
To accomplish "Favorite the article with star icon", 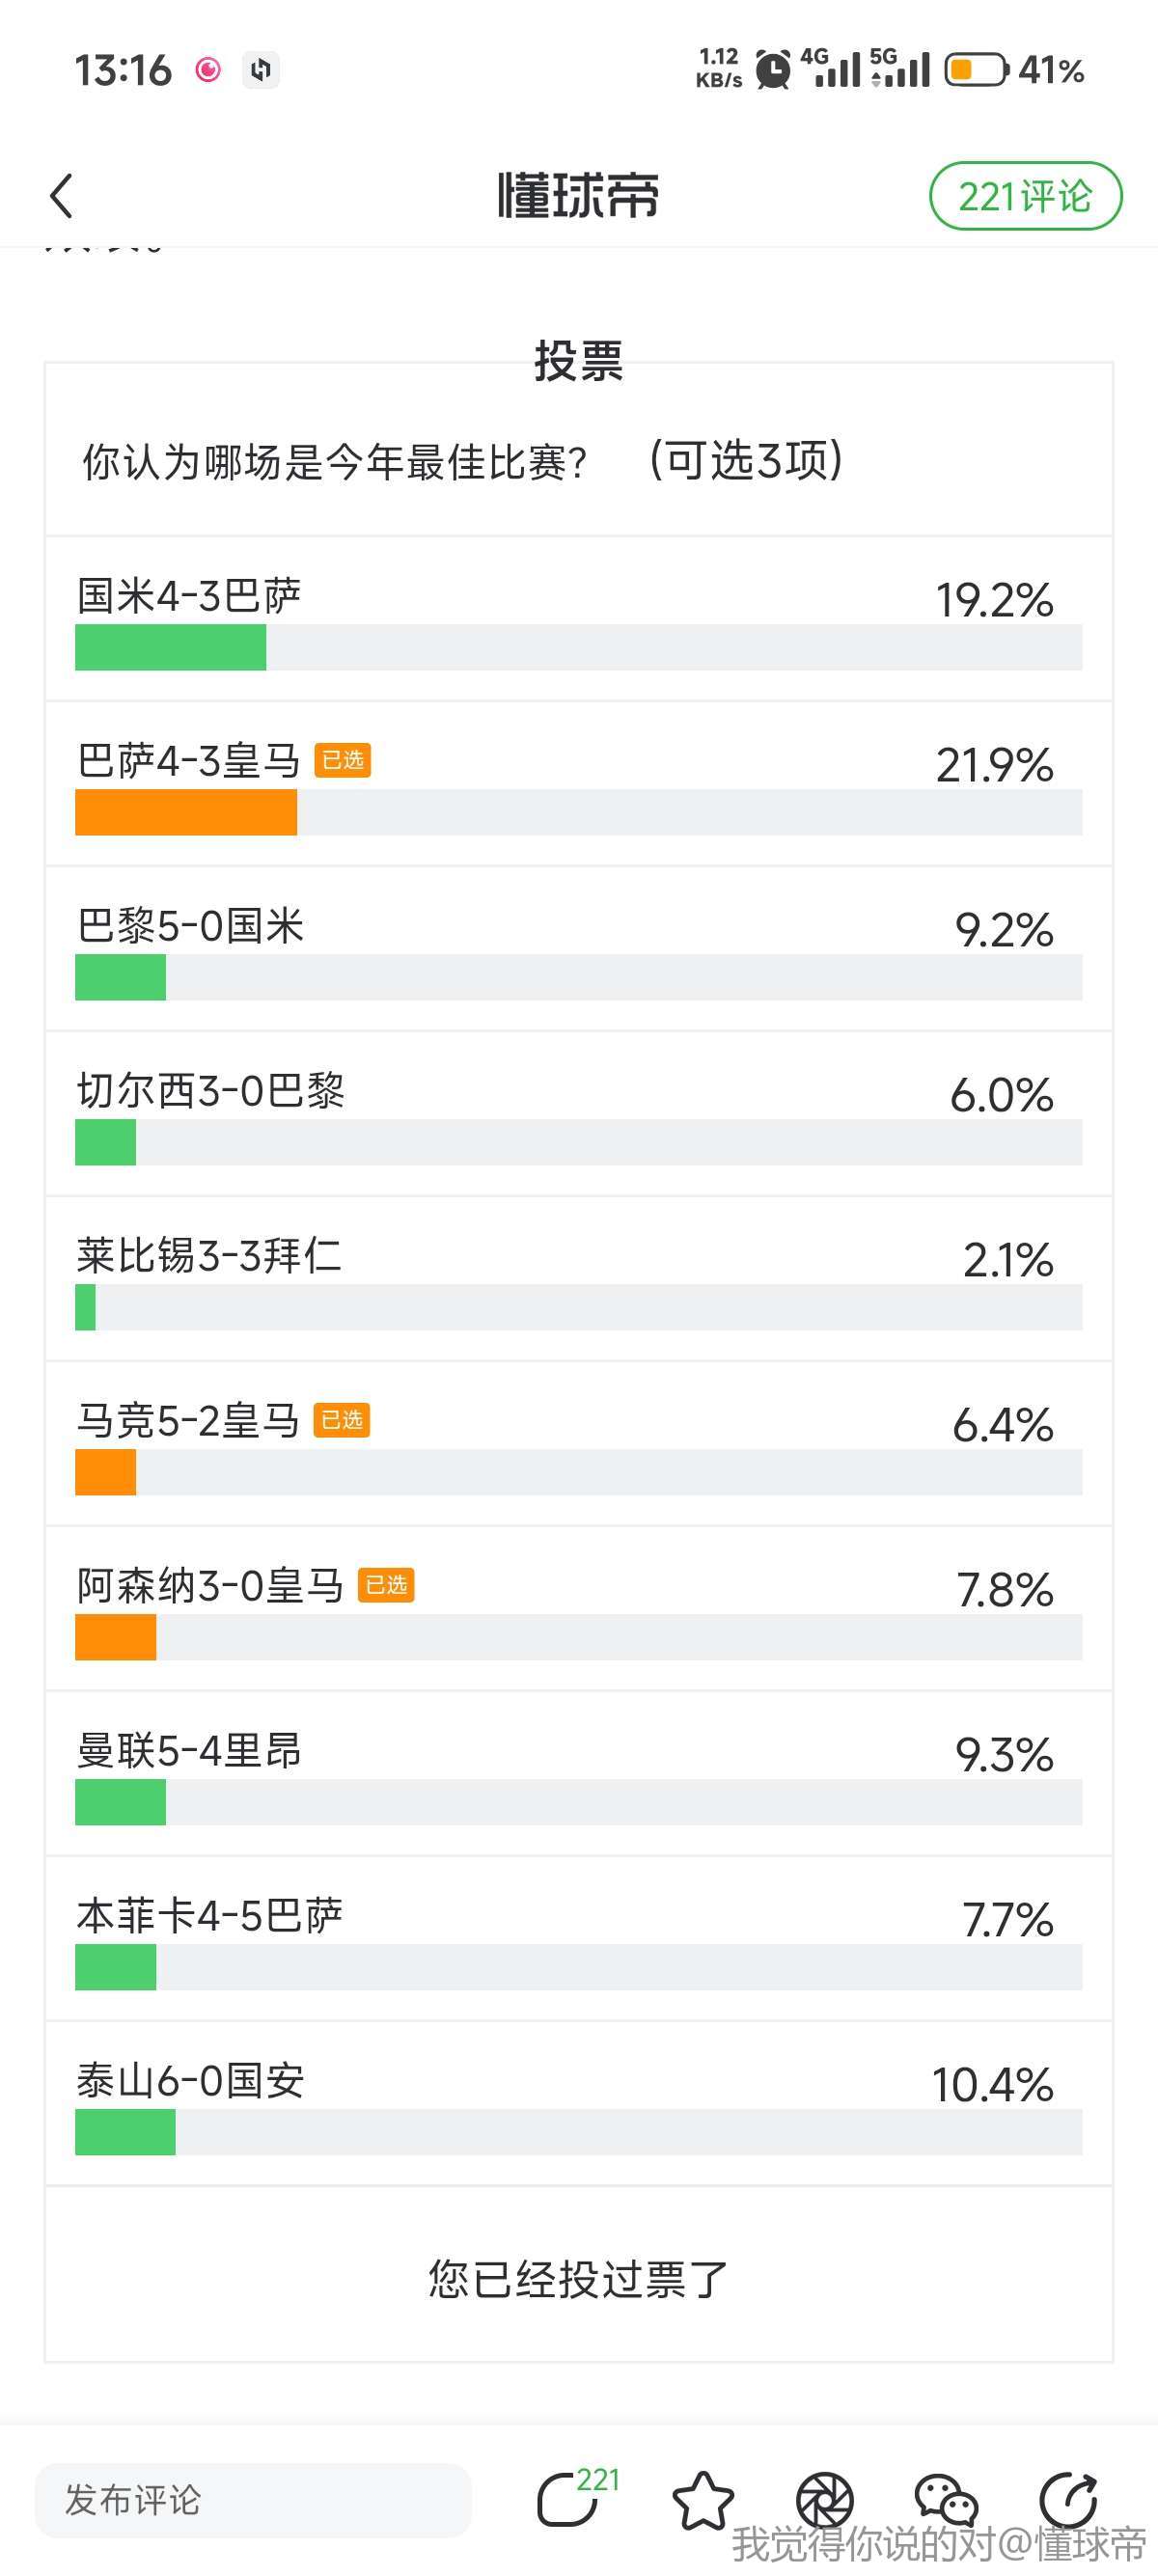I will pyautogui.click(x=703, y=2500).
